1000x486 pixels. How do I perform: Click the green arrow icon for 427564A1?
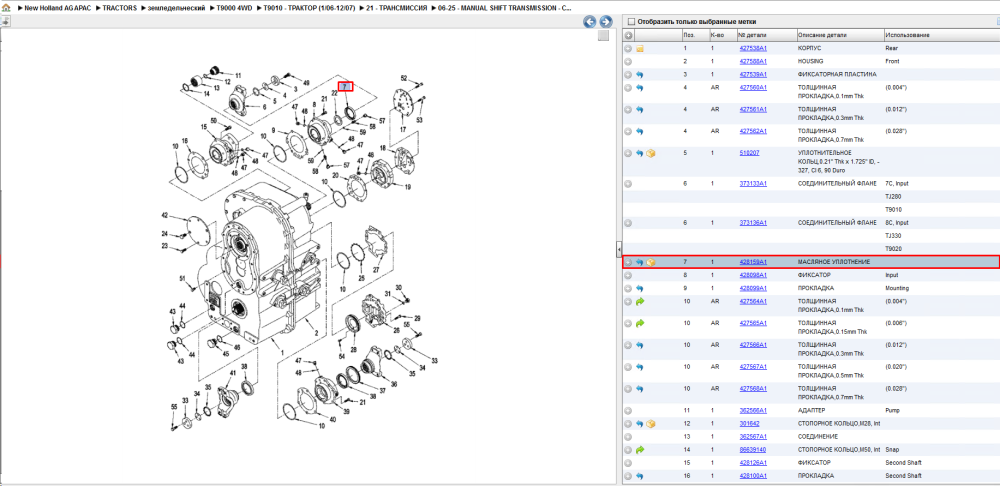(640, 301)
